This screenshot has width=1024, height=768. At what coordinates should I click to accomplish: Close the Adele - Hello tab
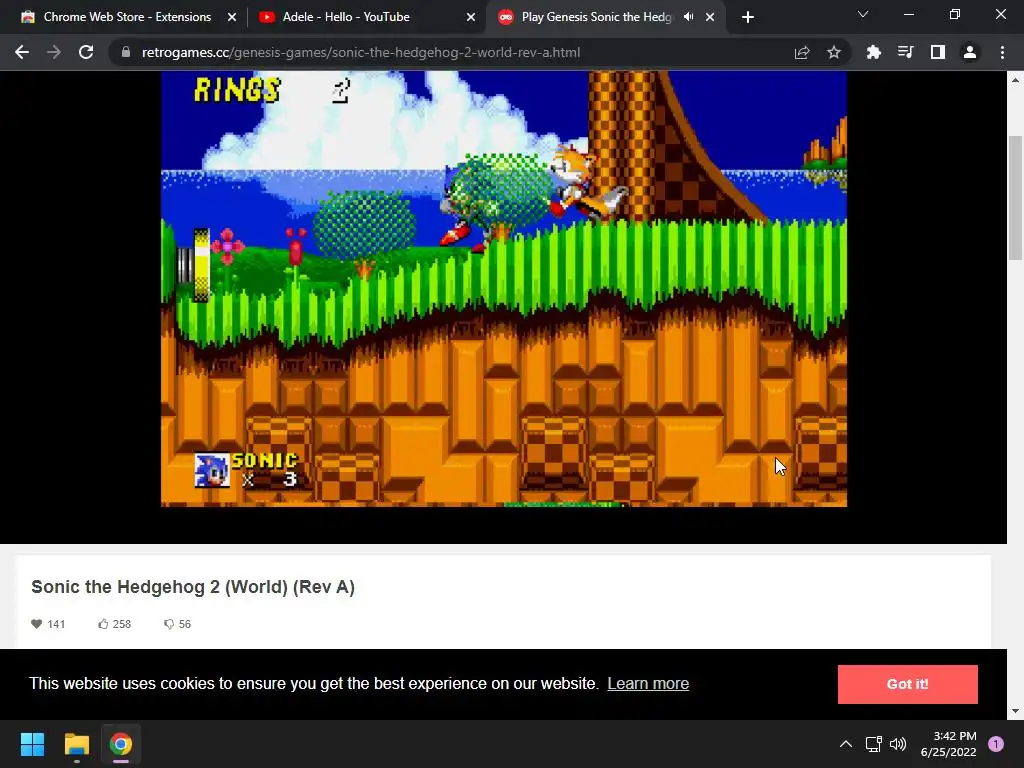click(x=470, y=17)
